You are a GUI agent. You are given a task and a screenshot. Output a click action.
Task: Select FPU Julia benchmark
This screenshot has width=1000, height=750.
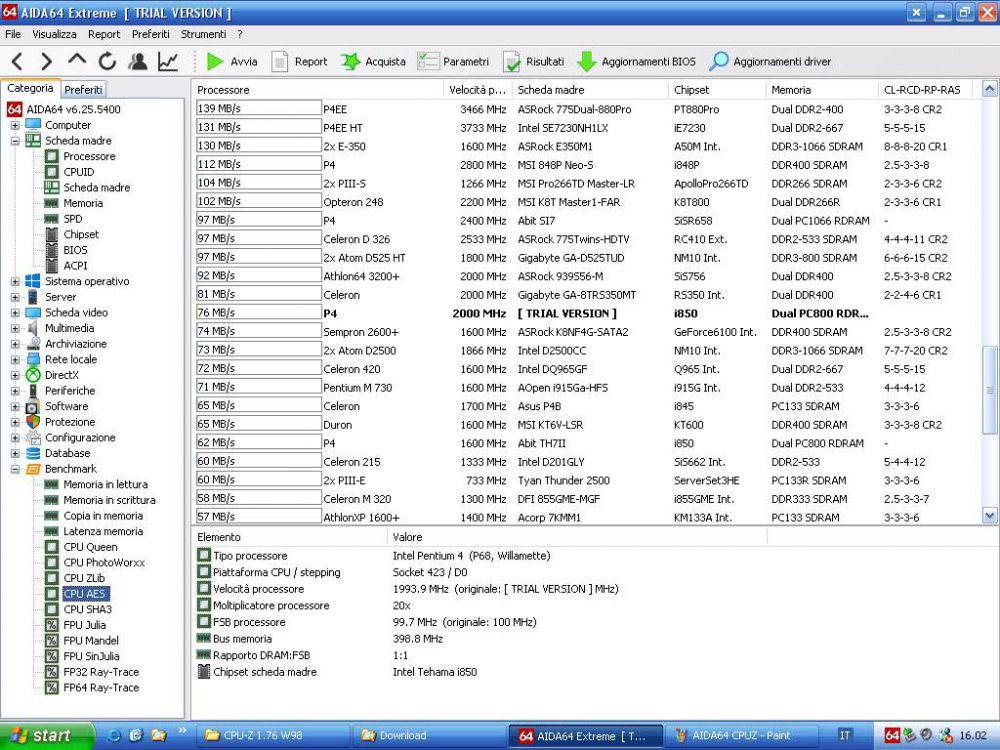(x=84, y=625)
